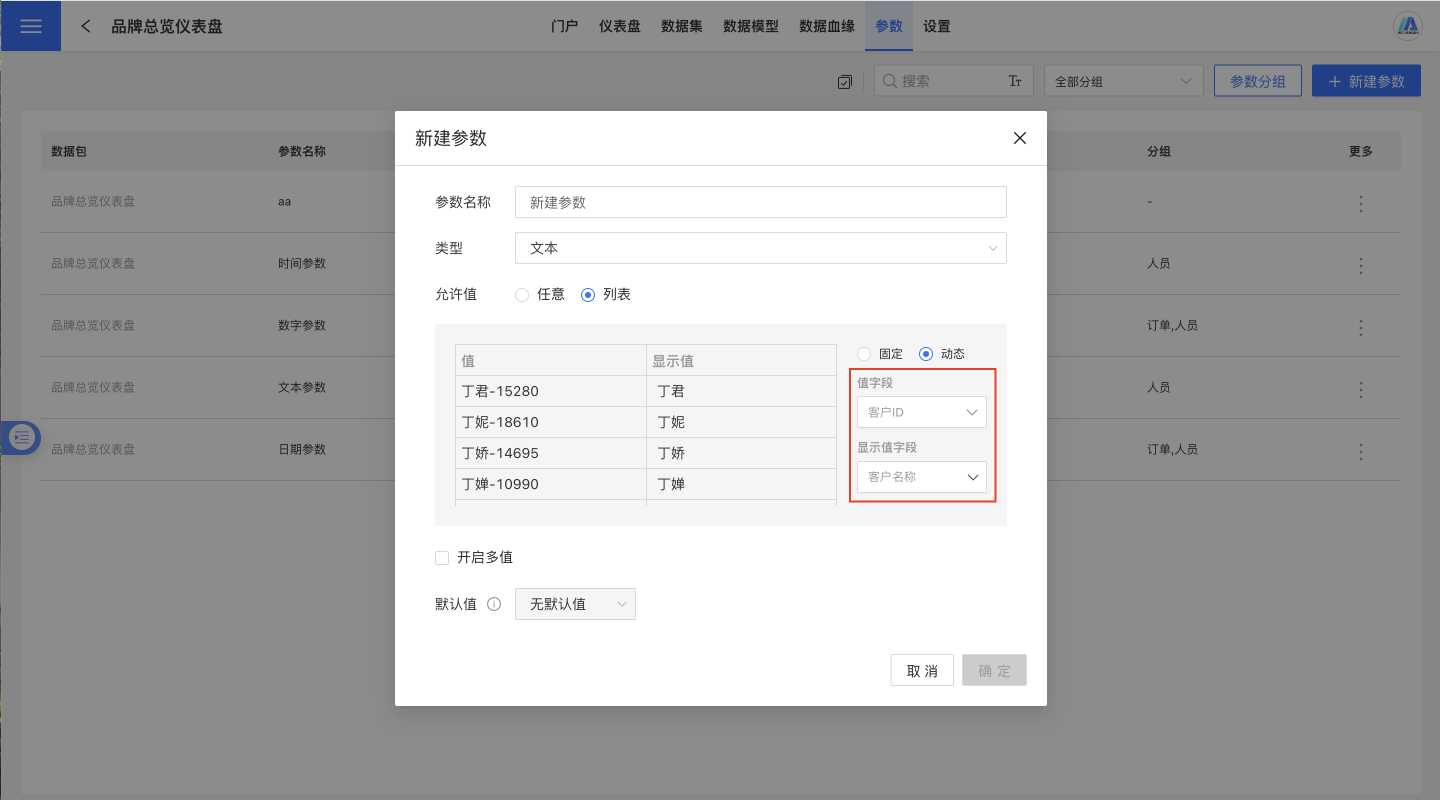
Task: Open the 默认值 dropdown showing 无默认值
Action: pyautogui.click(x=575, y=604)
